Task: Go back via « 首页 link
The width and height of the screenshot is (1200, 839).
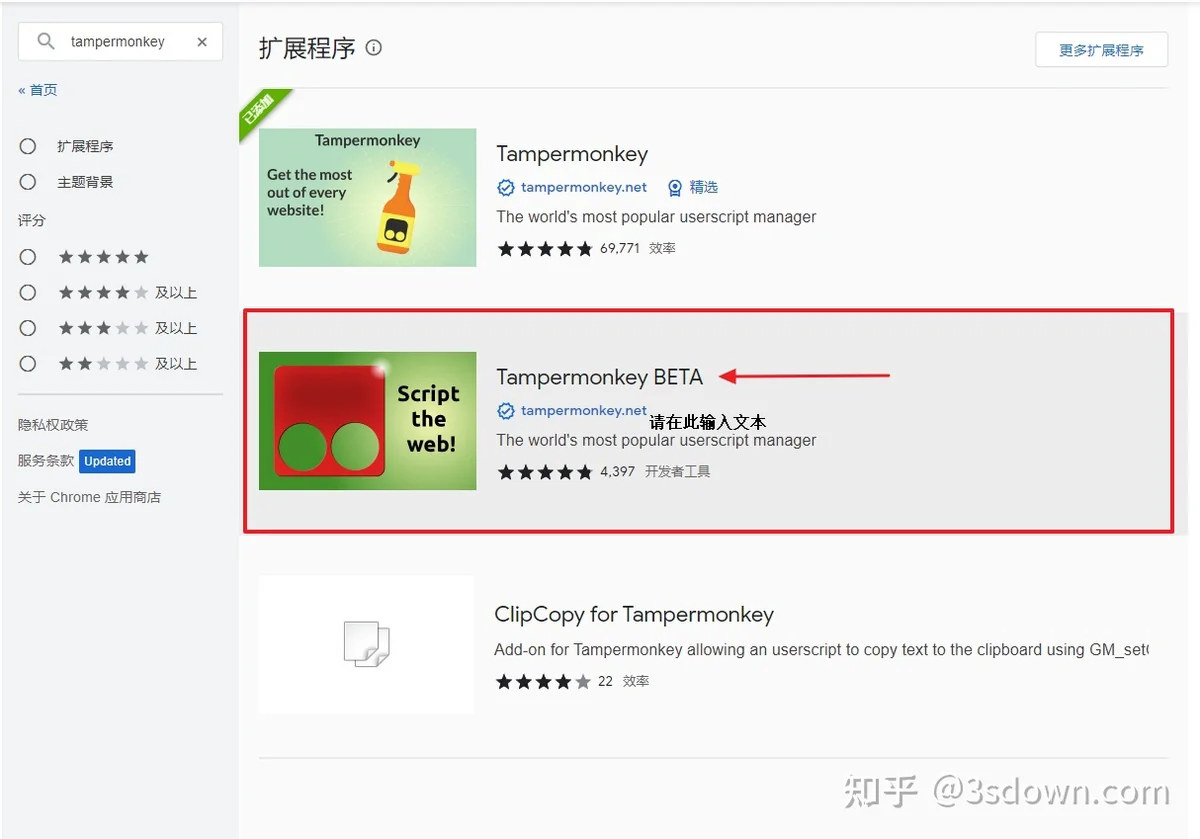Action: tap(38, 90)
